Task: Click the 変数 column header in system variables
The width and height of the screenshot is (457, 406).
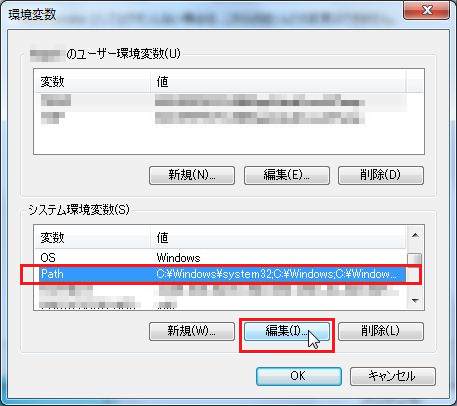Action: tap(92, 238)
